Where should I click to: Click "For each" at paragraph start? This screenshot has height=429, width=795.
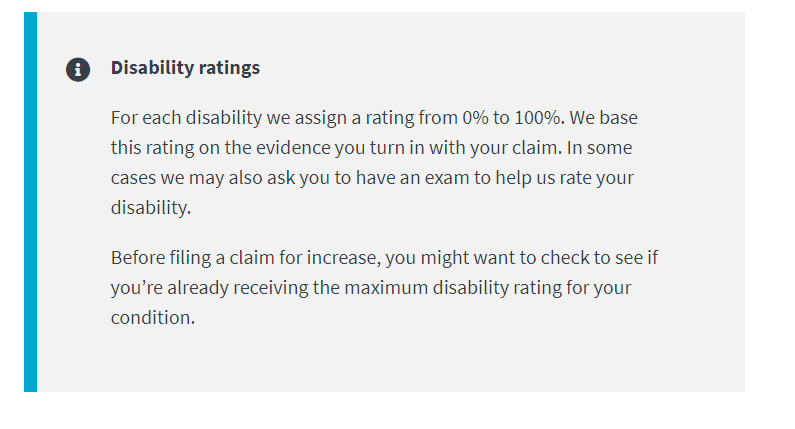tap(146, 118)
